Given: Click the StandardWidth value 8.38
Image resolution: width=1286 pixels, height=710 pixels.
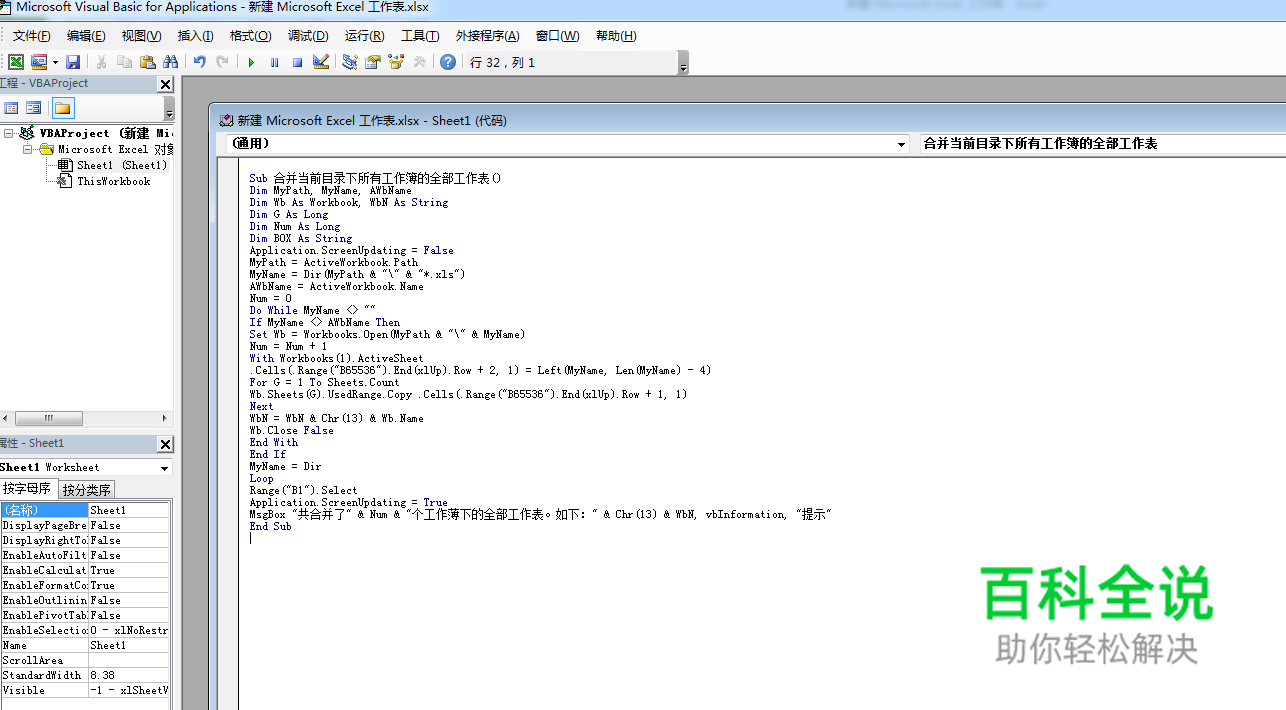Looking at the screenshot, I should click(130, 675).
